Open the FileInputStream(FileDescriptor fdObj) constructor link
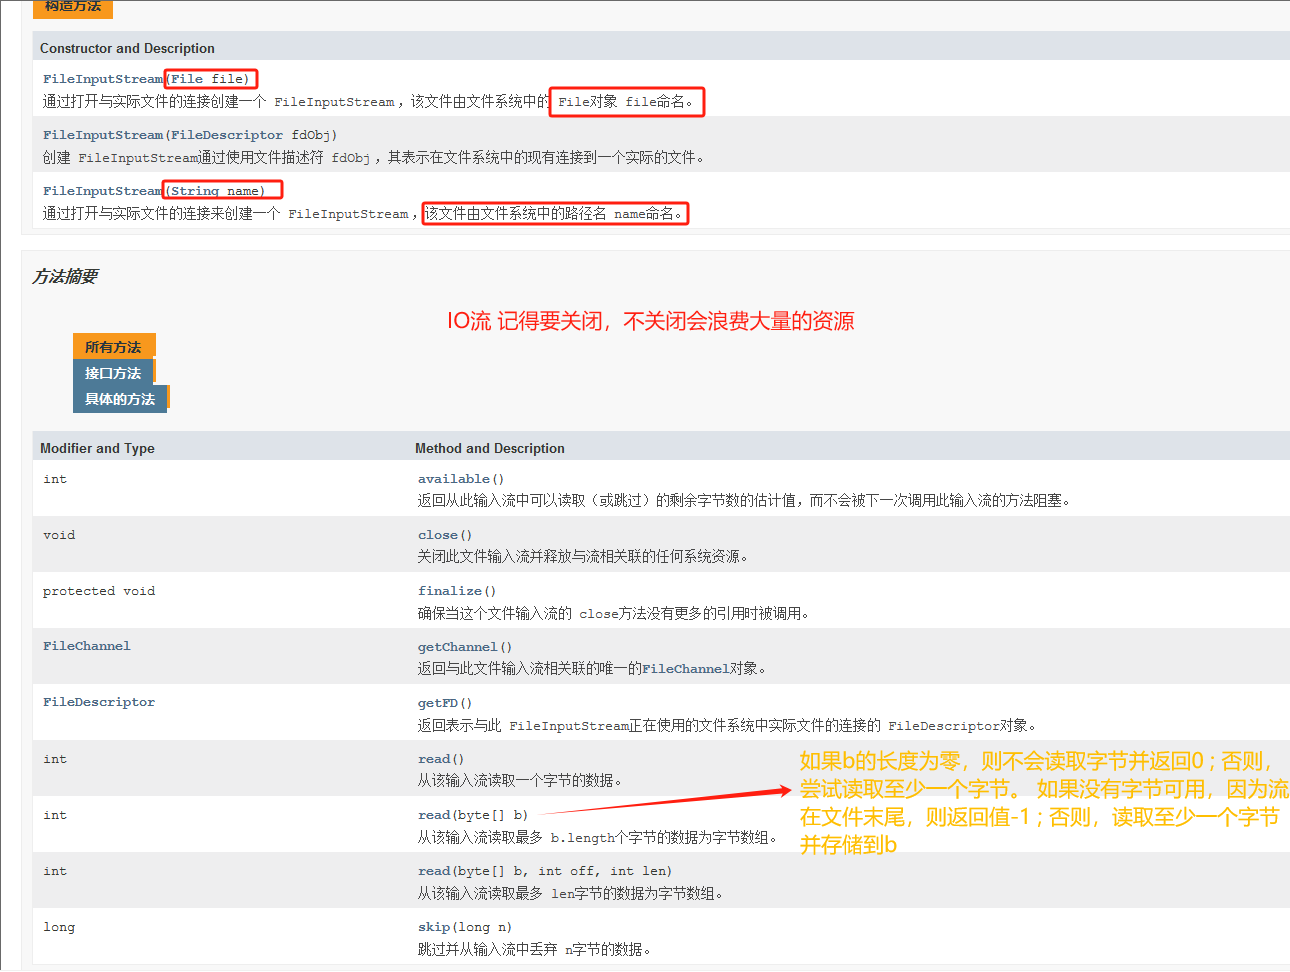The width and height of the screenshot is (1290, 972). pyautogui.click(x=103, y=135)
